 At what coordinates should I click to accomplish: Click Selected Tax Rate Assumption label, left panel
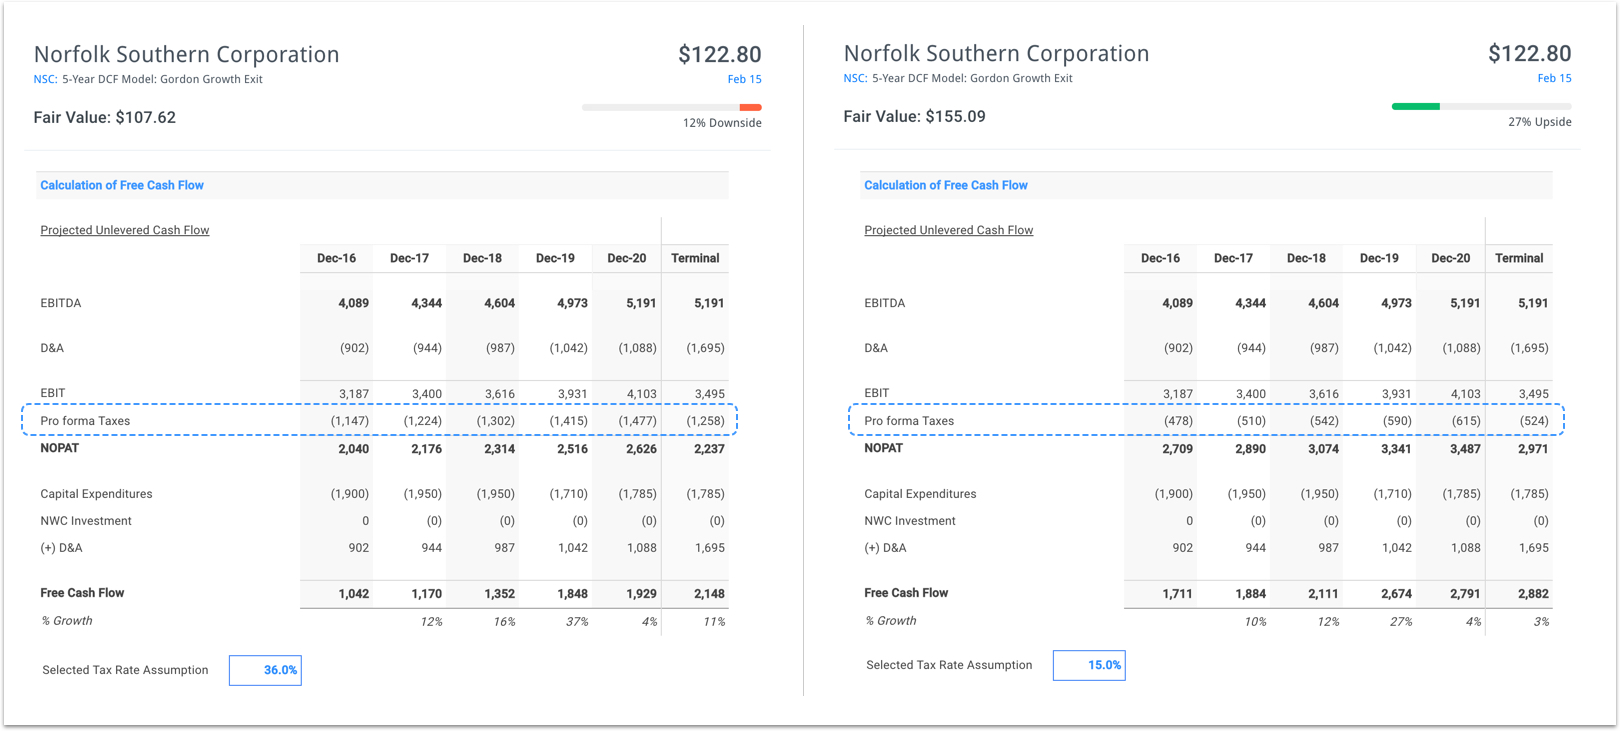coord(125,670)
